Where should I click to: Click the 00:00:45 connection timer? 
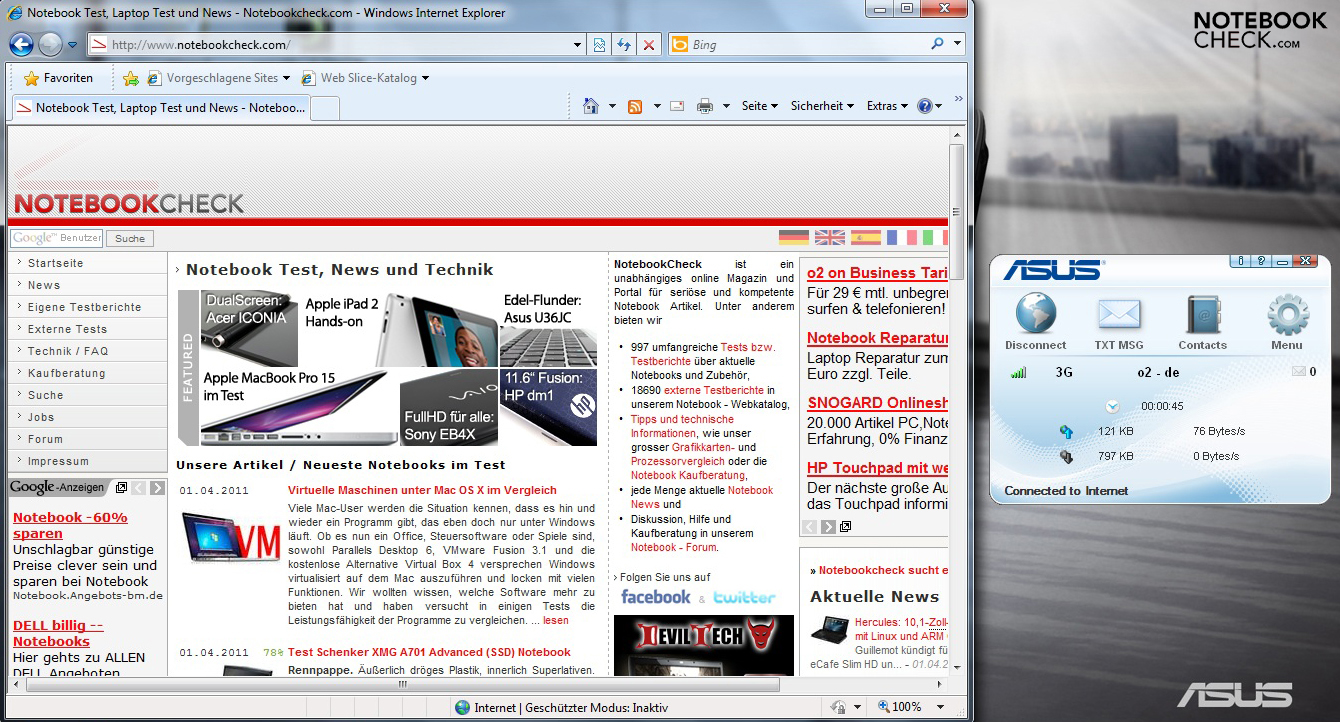coord(1162,406)
